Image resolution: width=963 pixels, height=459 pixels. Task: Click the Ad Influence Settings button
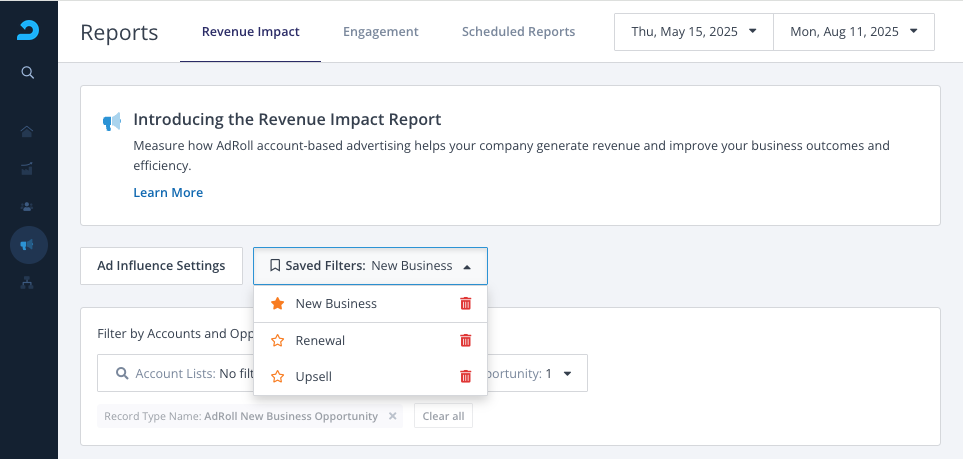pyautogui.click(x=161, y=266)
